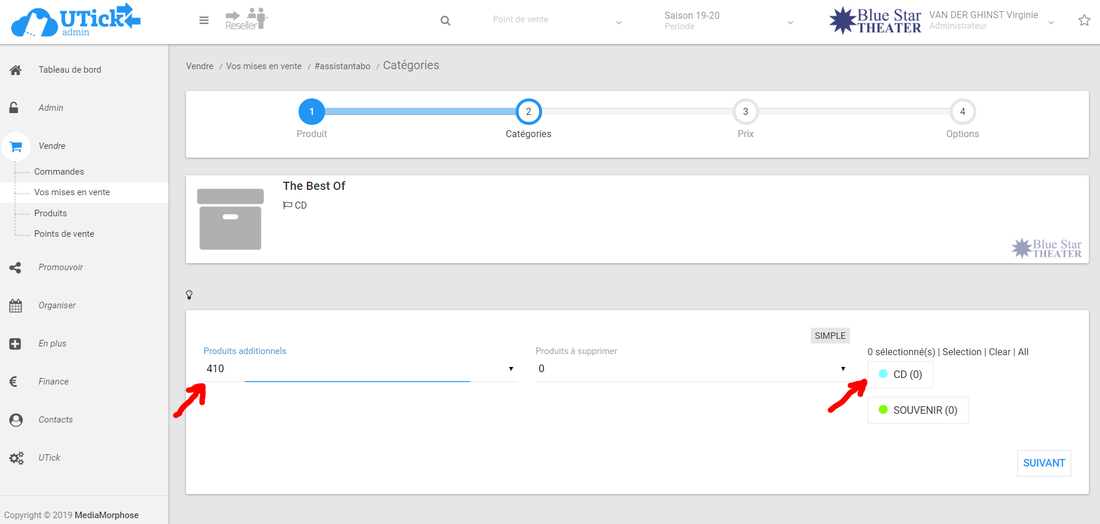Open the Finance euro icon
The height and width of the screenshot is (524, 1100).
15,382
